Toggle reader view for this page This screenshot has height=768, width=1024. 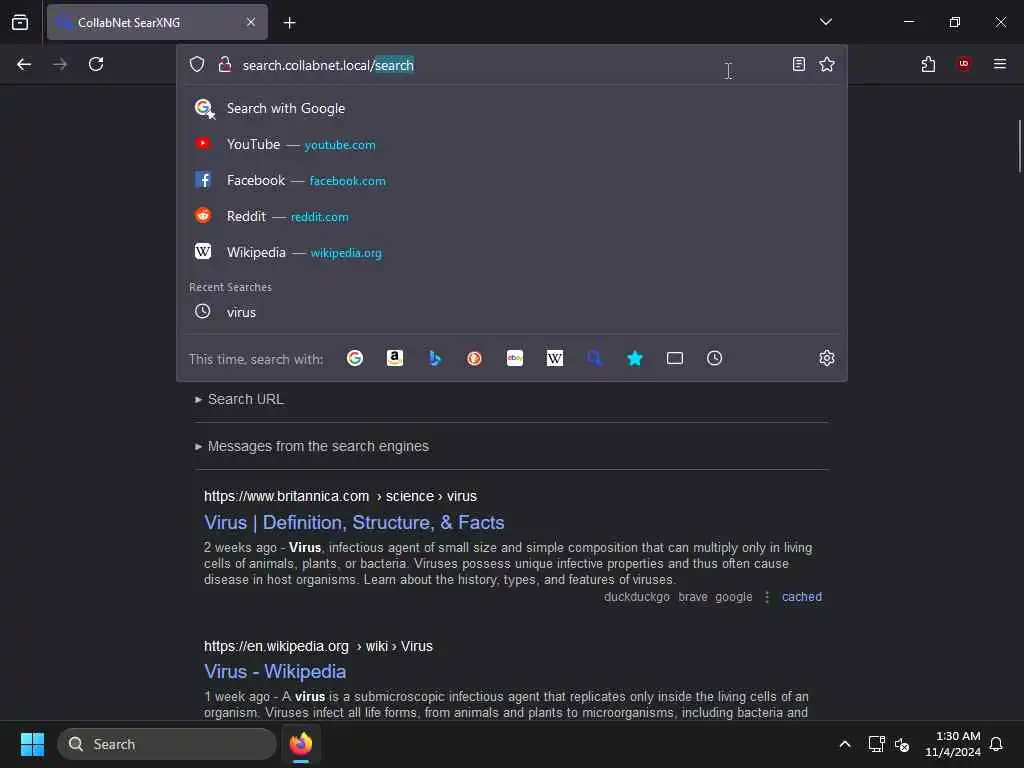(x=799, y=64)
